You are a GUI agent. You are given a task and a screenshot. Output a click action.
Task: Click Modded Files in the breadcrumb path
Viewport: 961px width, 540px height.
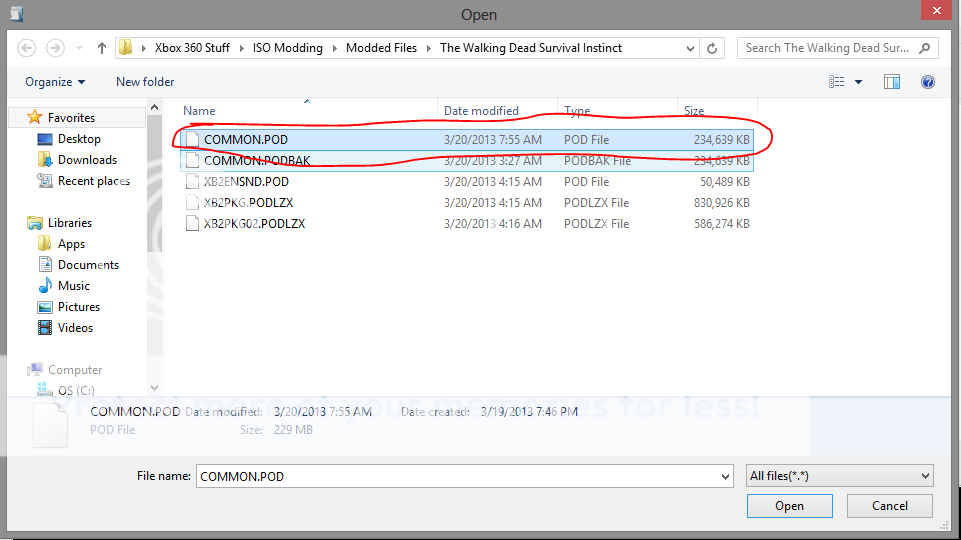(382, 48)
